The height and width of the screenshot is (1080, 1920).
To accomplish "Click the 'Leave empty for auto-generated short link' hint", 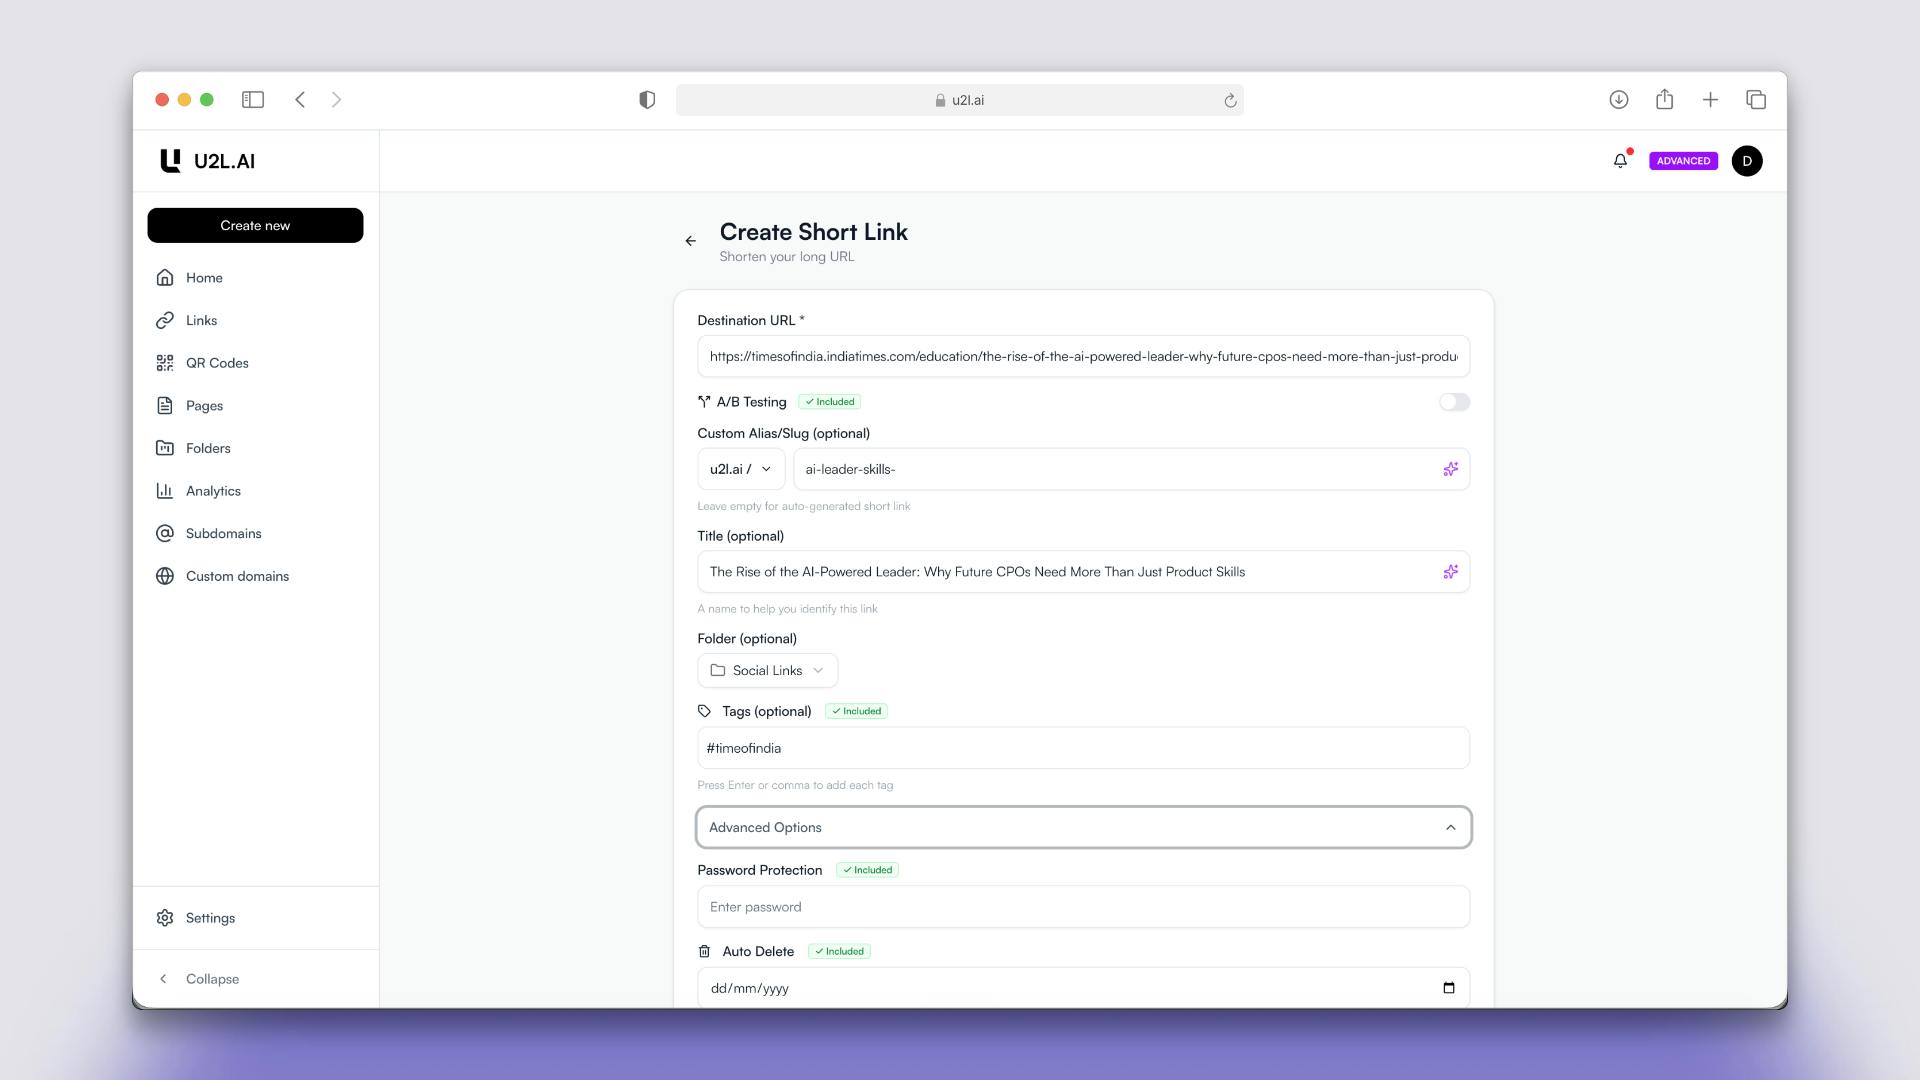I will (804, 506).
